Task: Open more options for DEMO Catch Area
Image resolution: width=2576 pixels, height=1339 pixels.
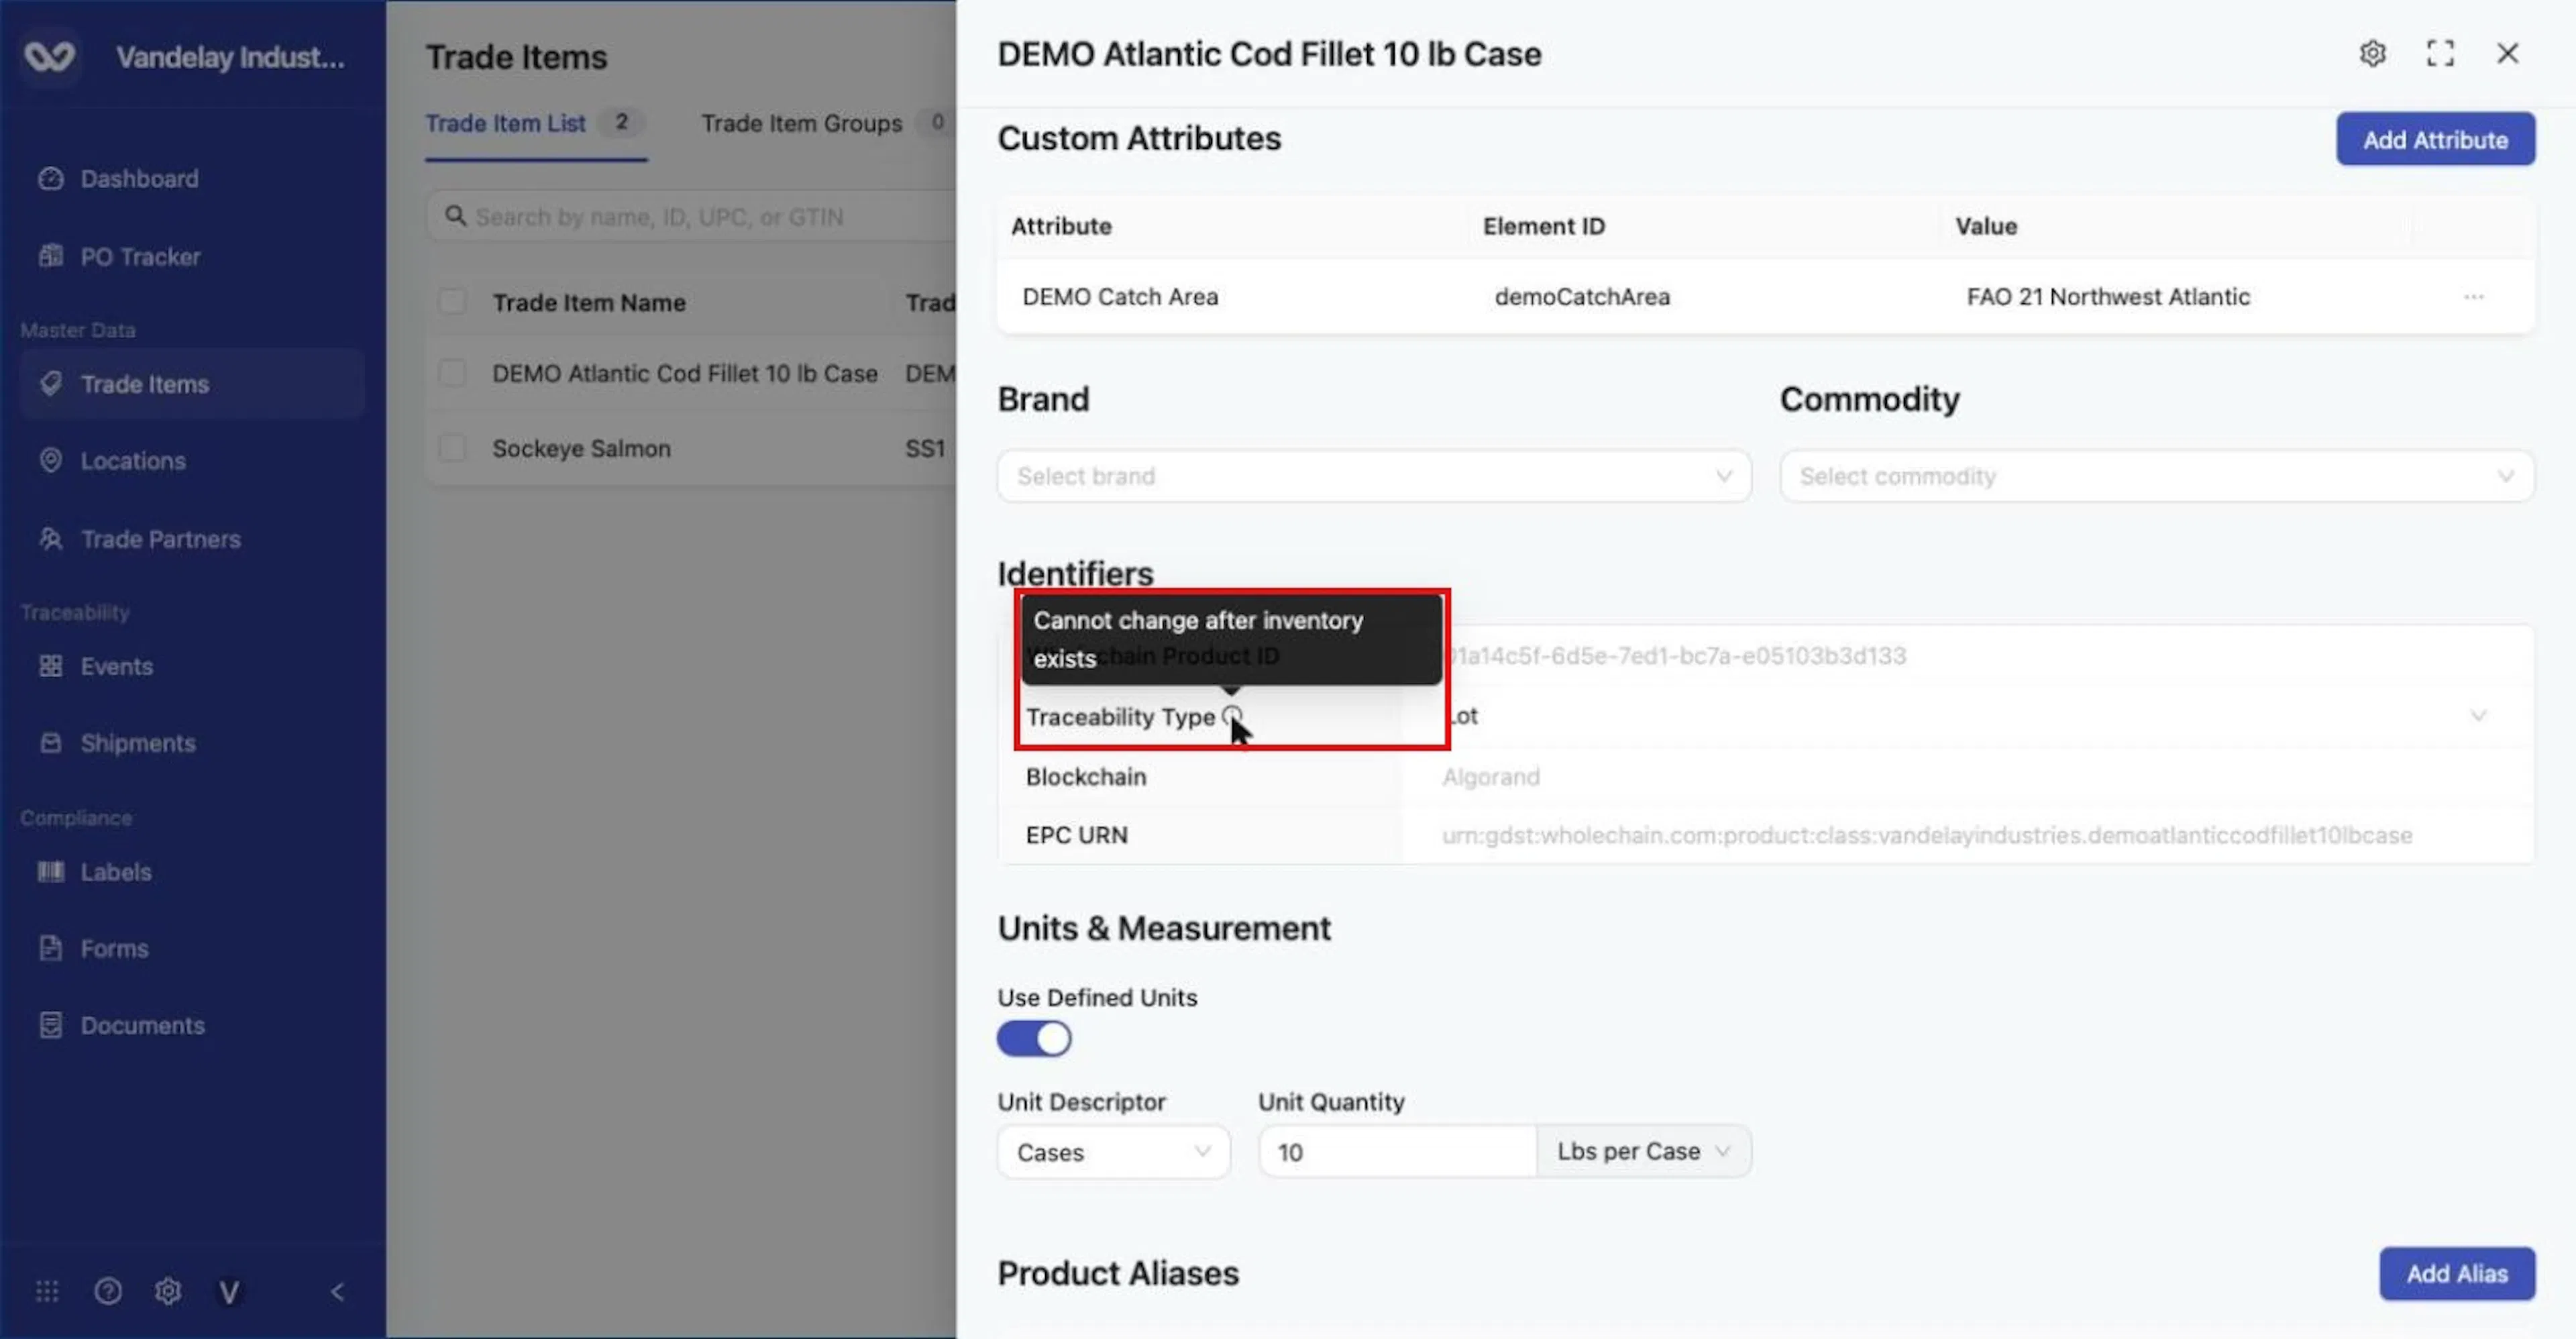Action: coord(2474,297)
